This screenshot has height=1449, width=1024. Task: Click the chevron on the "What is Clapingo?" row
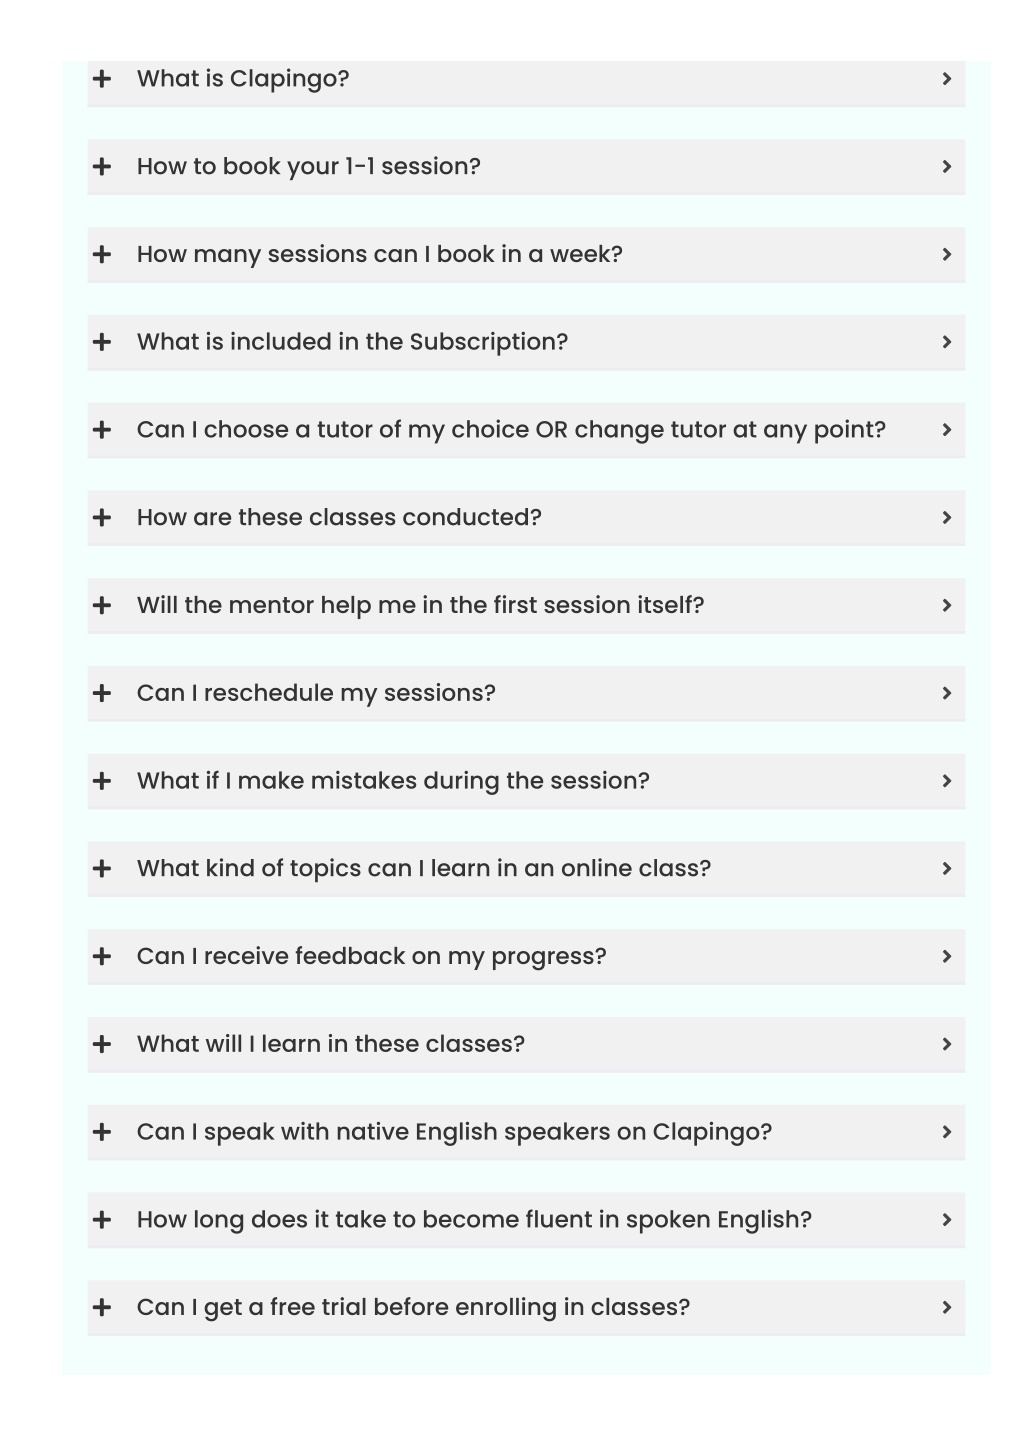click(x=946, y=78)
